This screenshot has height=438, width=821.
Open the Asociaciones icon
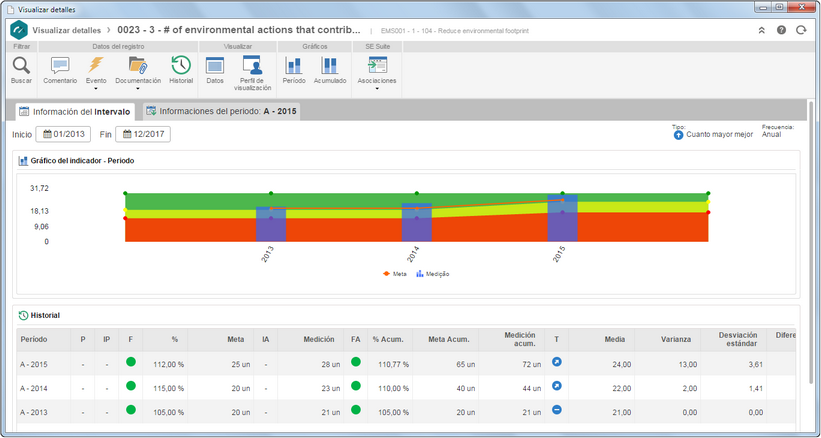(376, 65)
